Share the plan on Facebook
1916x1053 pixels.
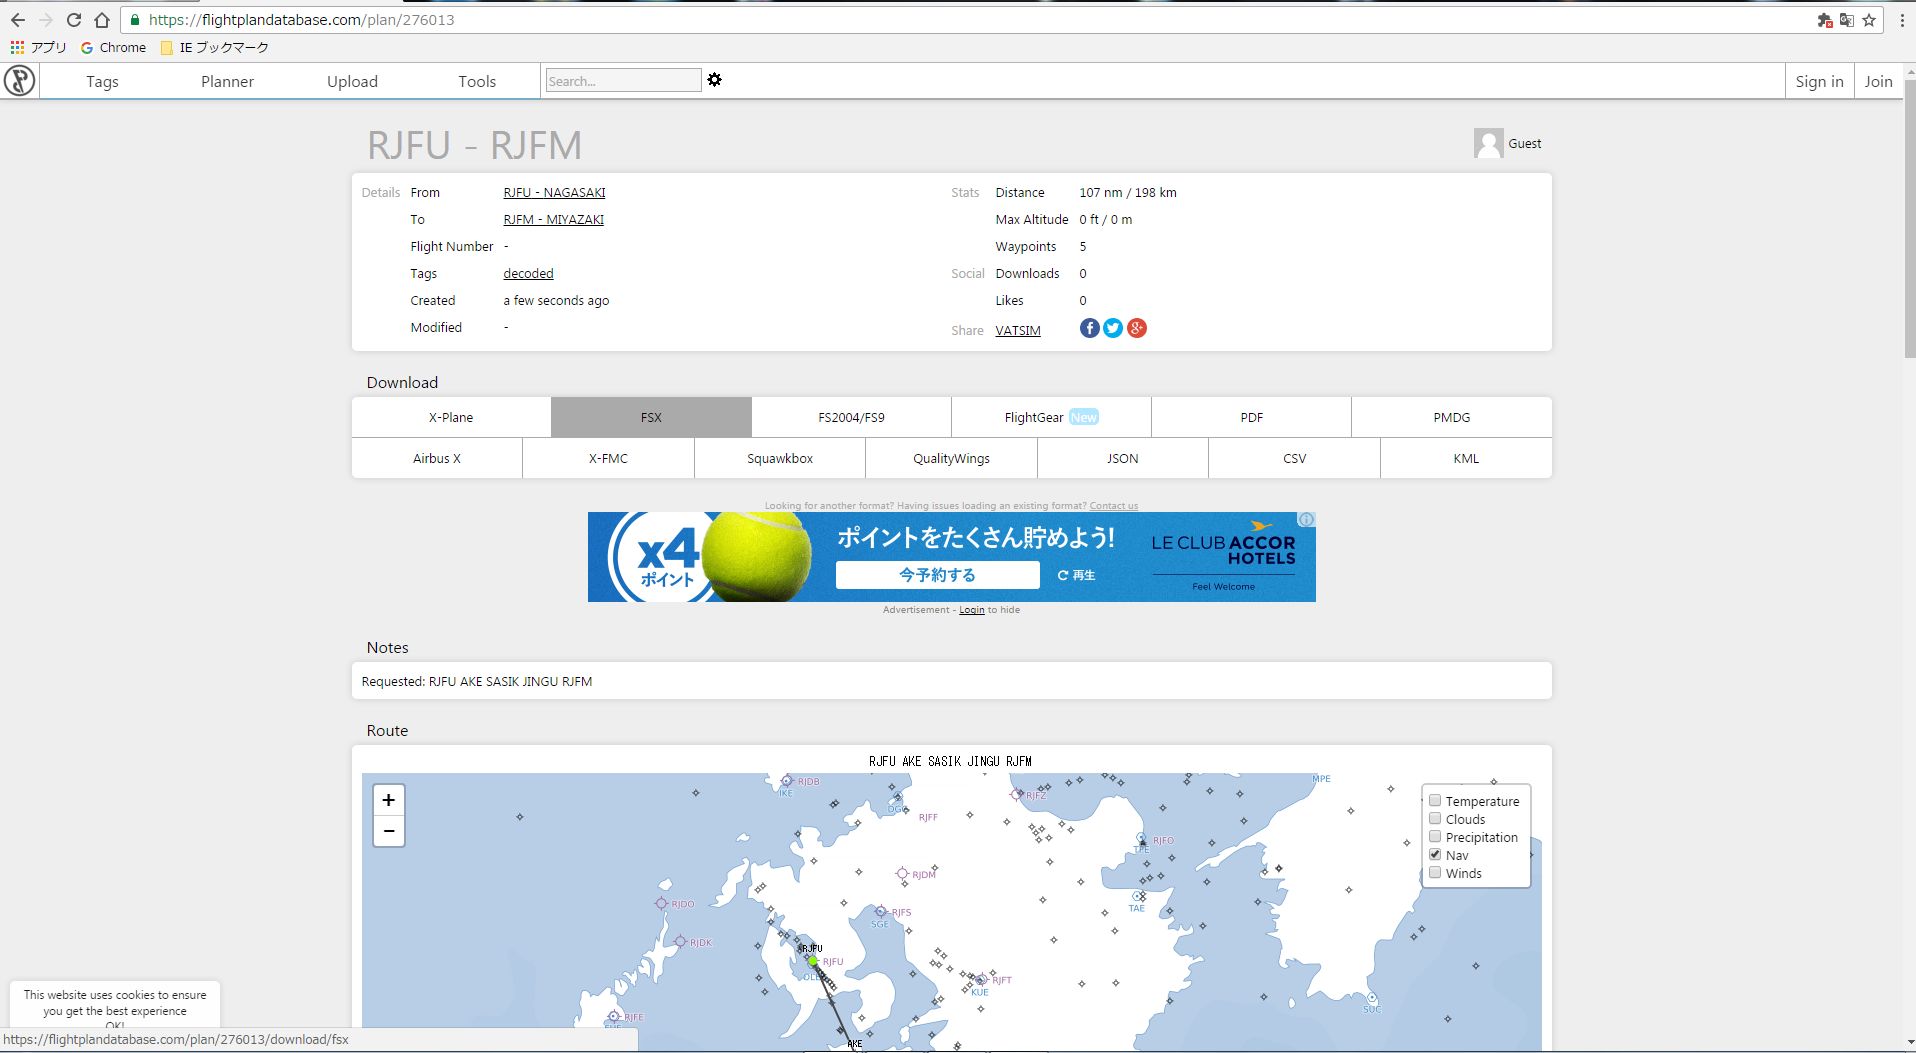click(1090, 328)
